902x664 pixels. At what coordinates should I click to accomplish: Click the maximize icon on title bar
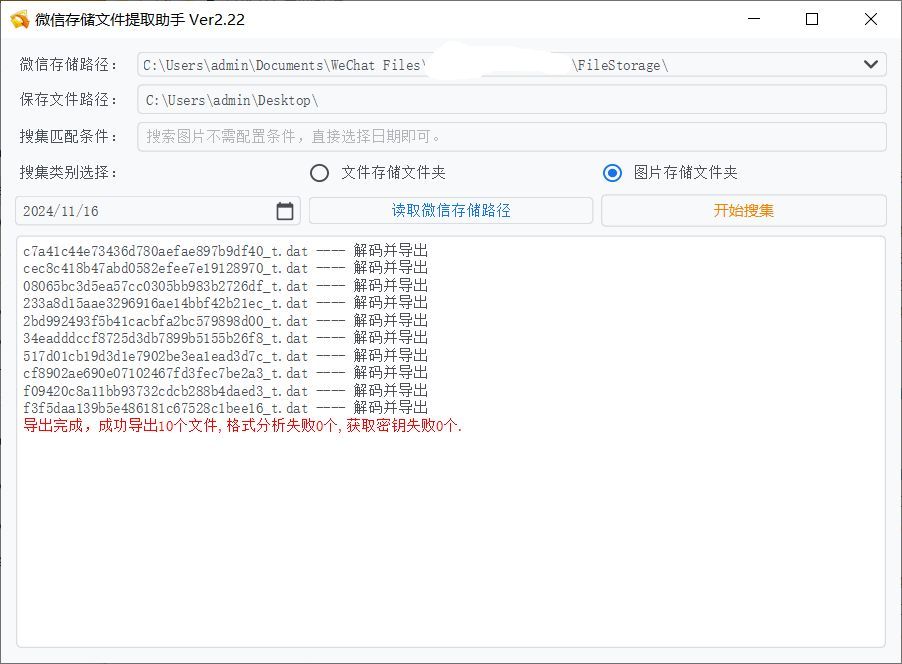[x=810, y=19]
